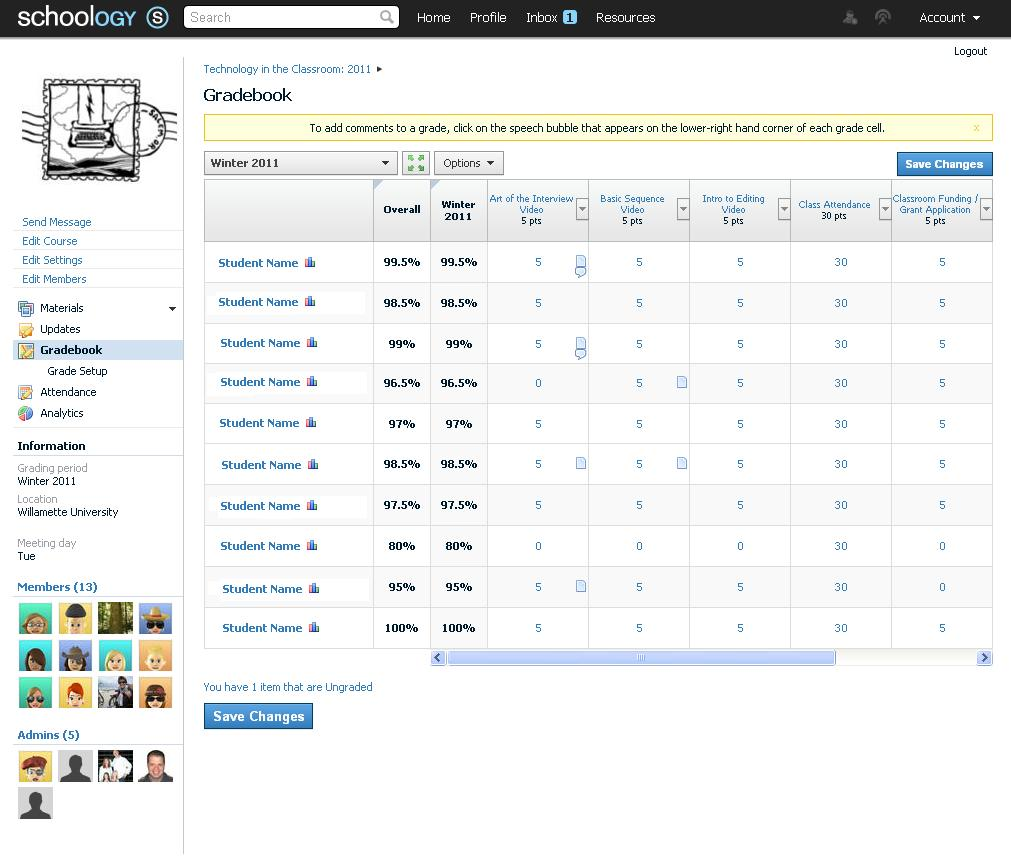
Task: Expand the Materials sidebar section
Action: coord(172,308)
